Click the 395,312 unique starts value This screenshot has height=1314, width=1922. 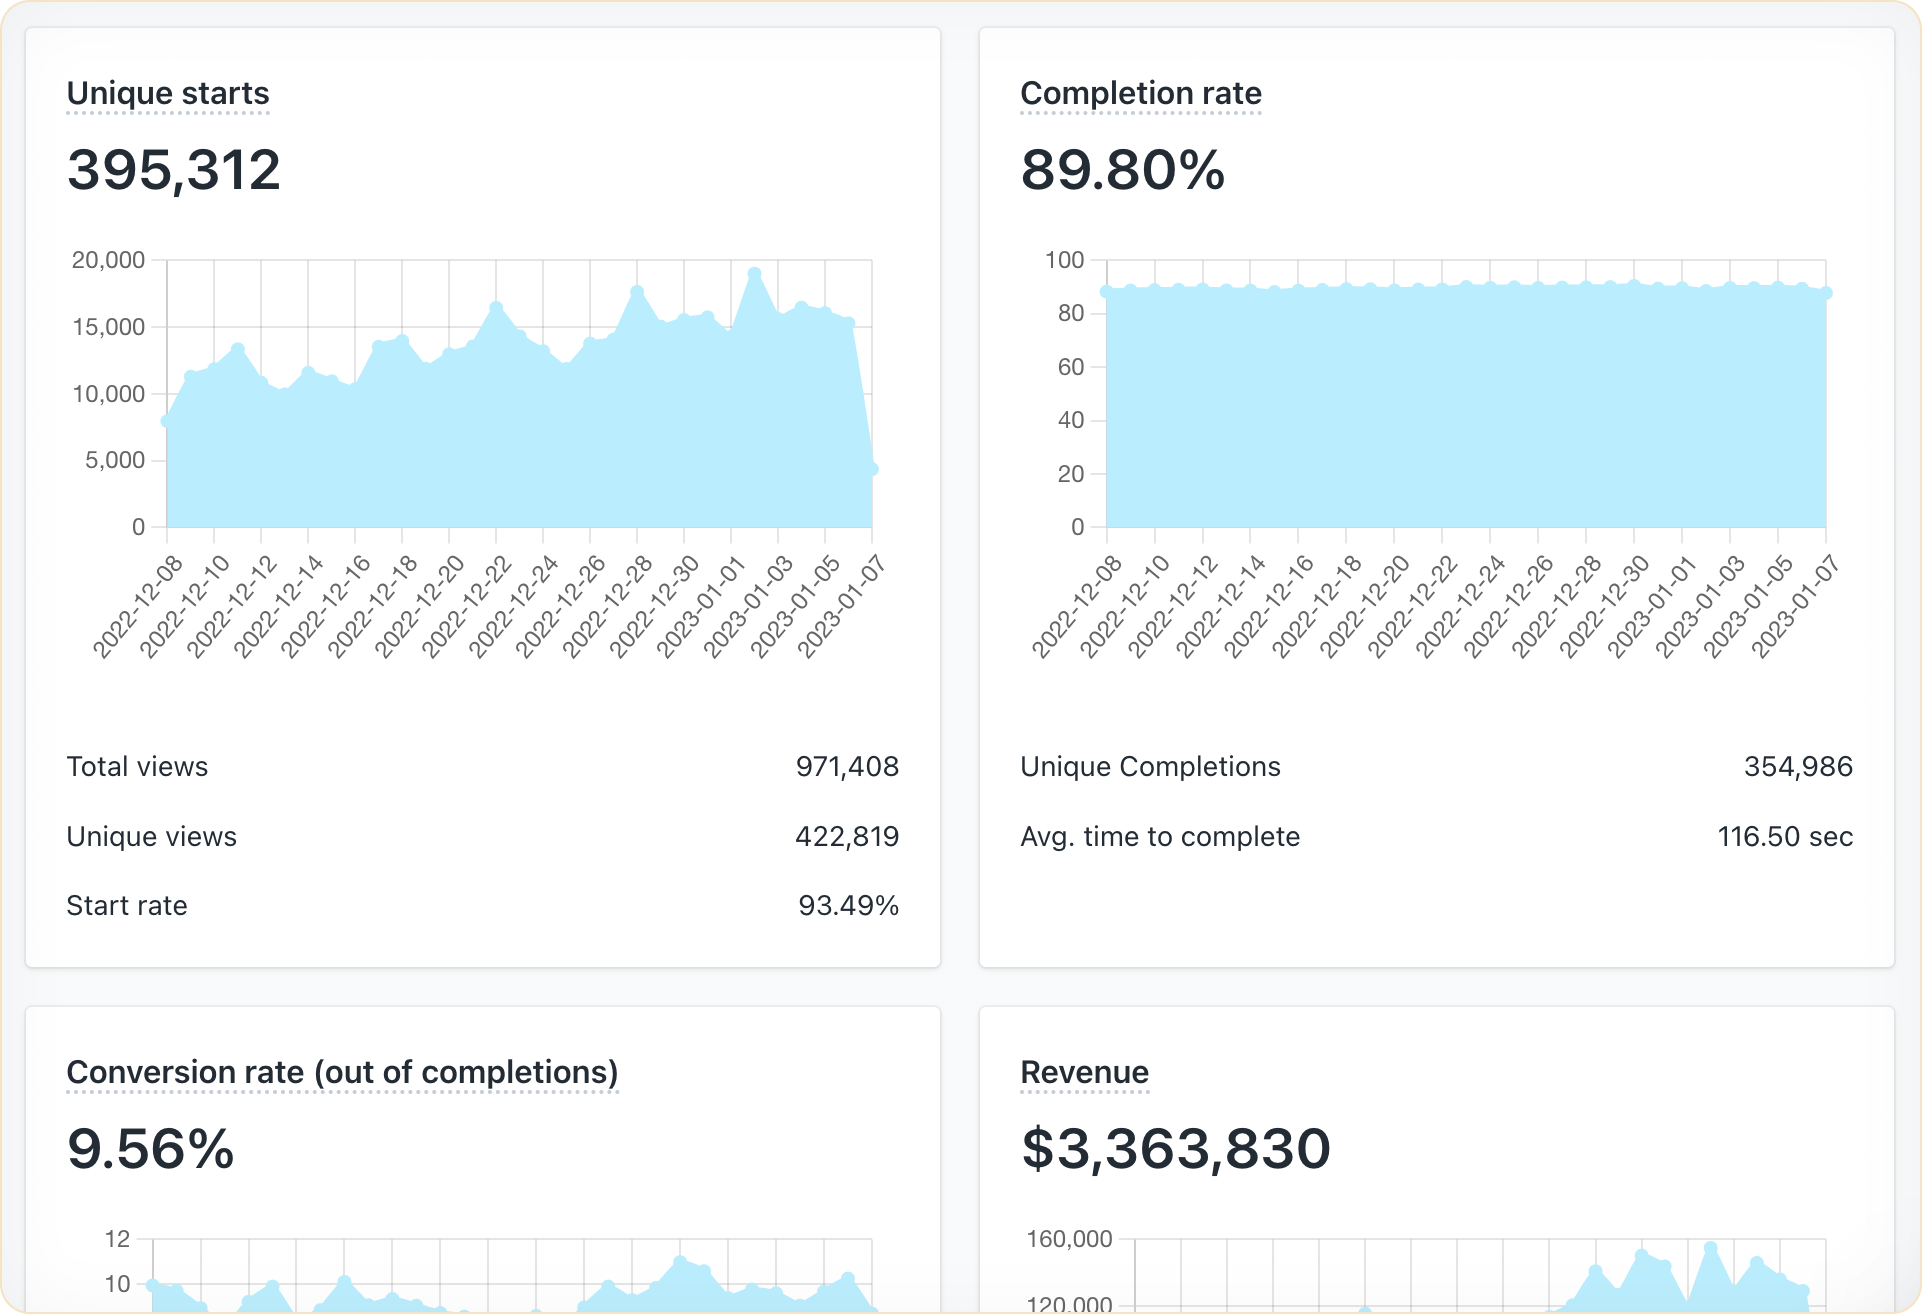[174, 170]
